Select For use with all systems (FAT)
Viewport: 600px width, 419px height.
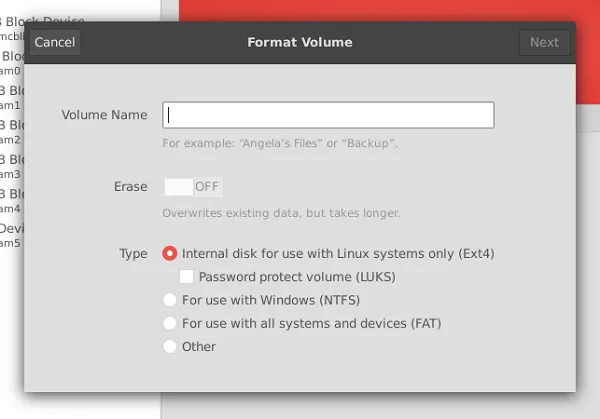point(170,323)
